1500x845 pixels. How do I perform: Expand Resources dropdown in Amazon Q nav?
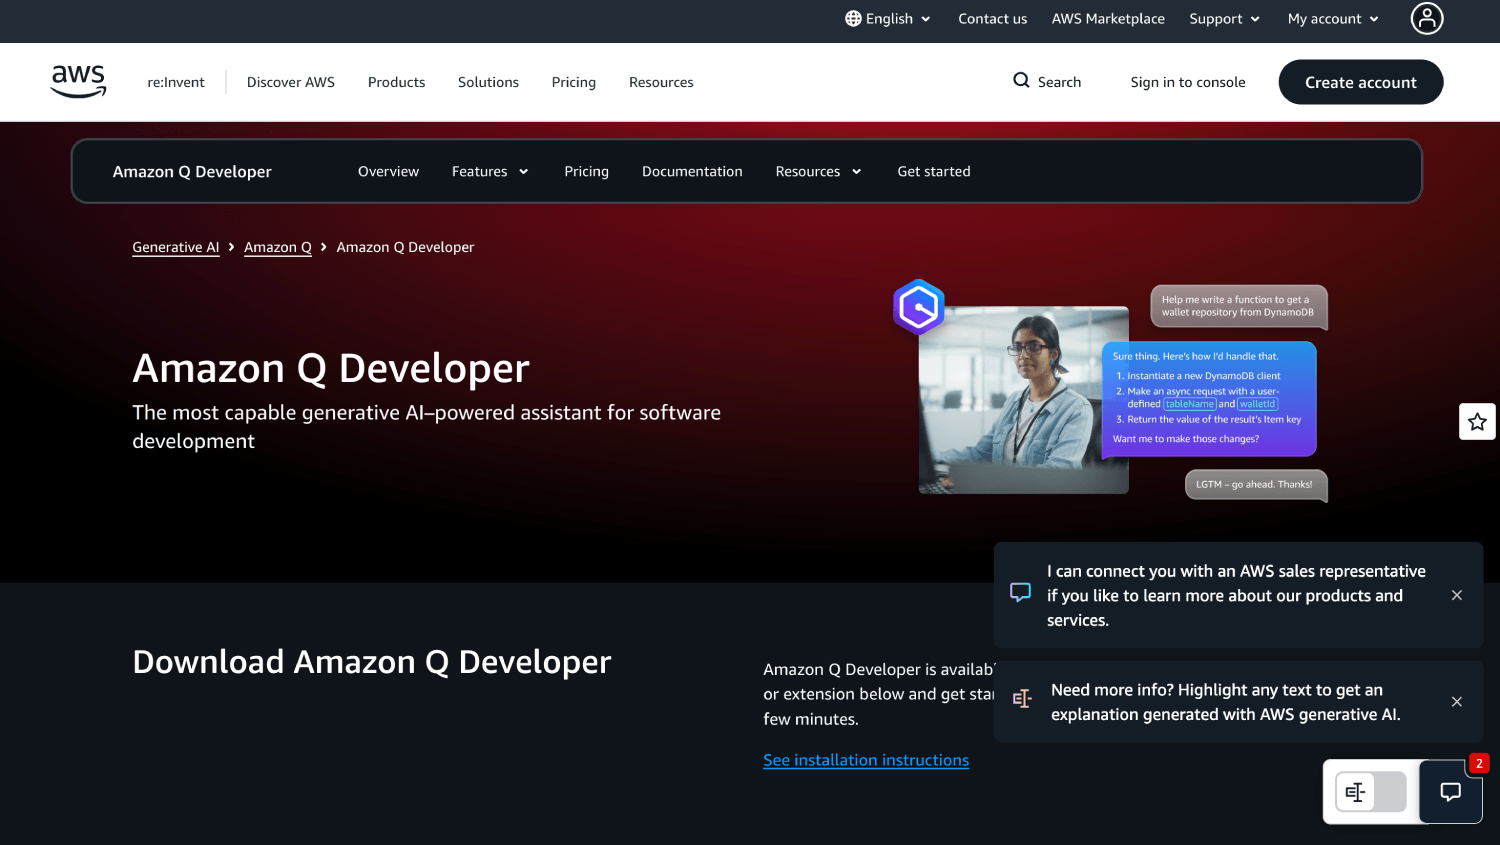click(x=818, y=171)
